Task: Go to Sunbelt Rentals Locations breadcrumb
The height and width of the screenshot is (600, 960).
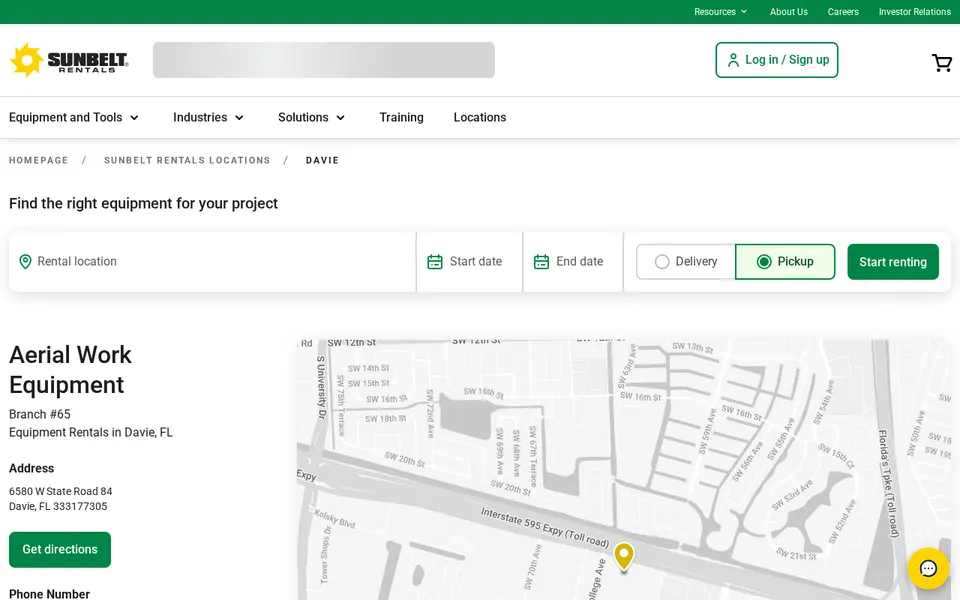Action: tap(187, 160)
